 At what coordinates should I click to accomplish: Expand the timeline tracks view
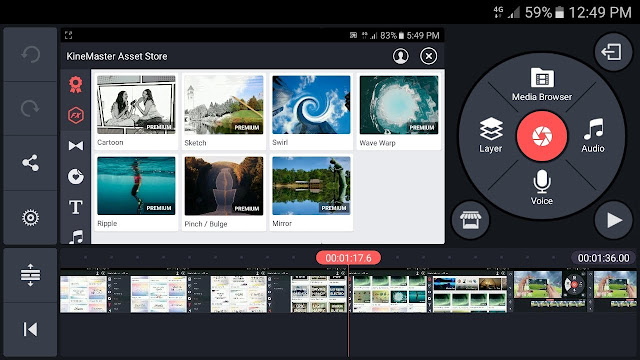(30, 275)
